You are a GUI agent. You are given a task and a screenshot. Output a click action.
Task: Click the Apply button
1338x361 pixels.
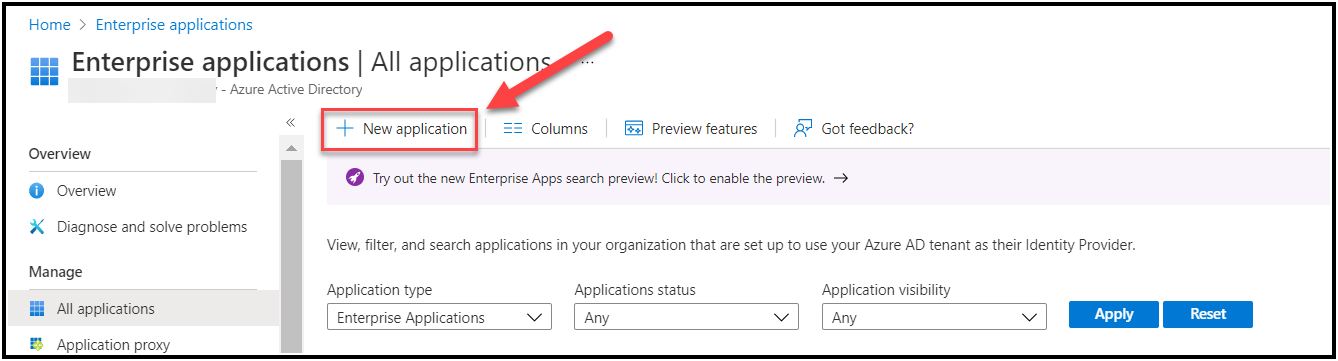[1114, 314]
